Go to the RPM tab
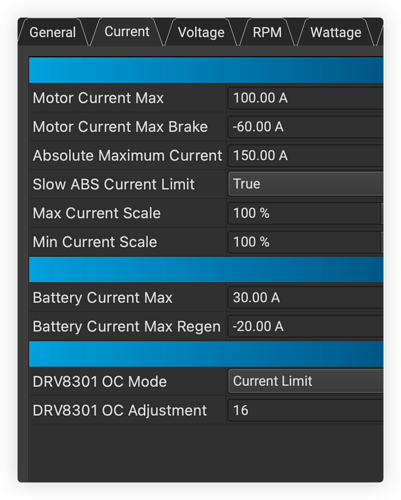The height and width of the screenshot is (500, 401). [x=267, y=33]
